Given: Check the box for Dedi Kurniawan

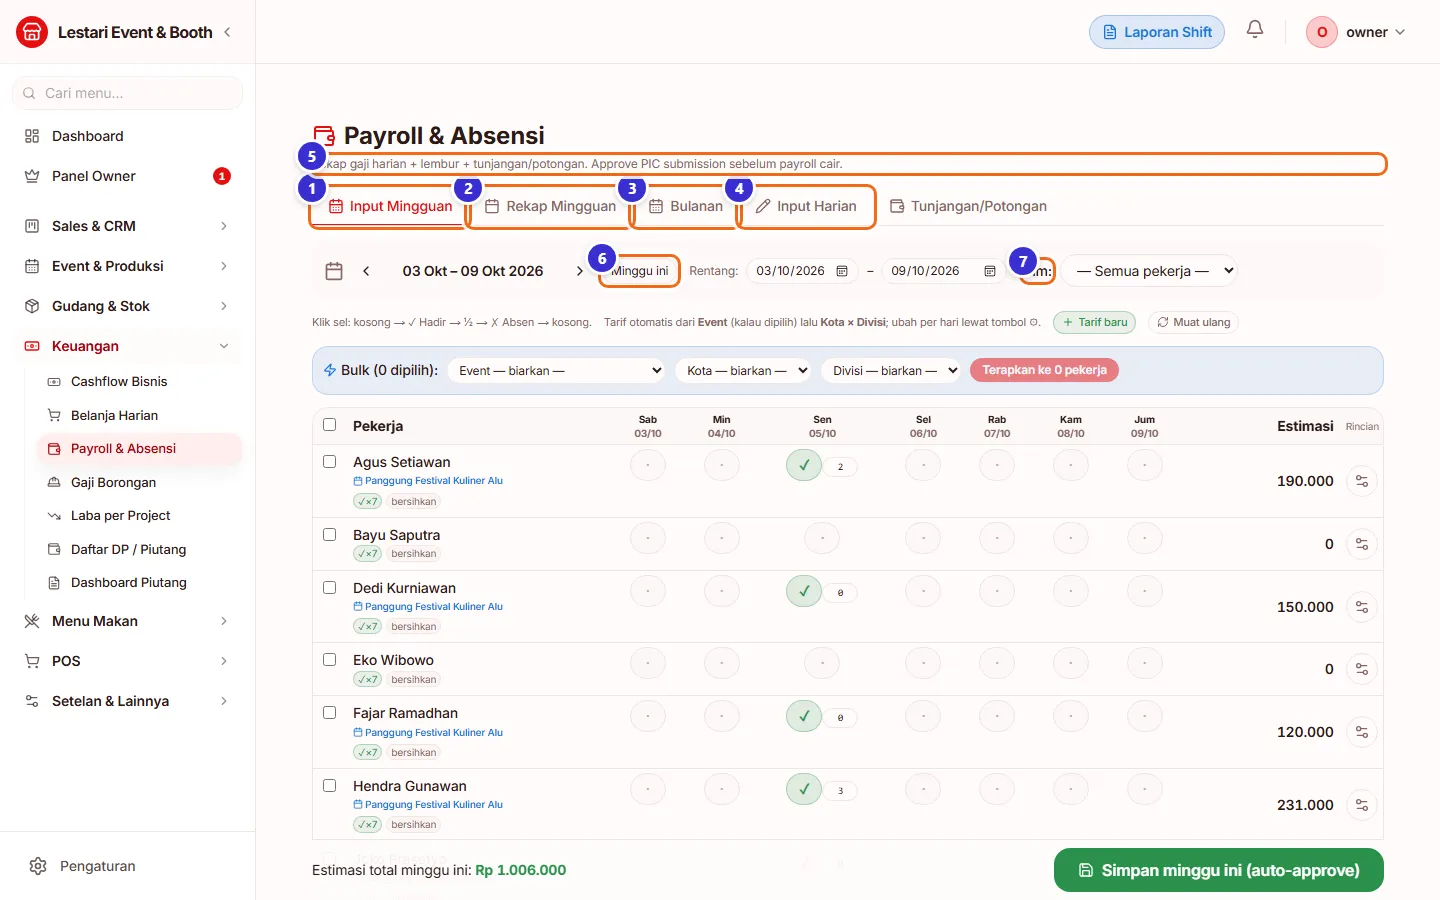Looking at the screenshot, I should pos(329,588).
